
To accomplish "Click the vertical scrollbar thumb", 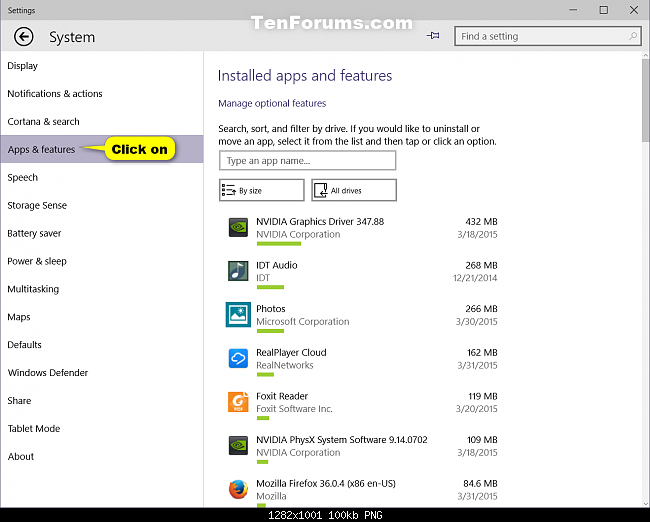I will click(x=645, y=100).
